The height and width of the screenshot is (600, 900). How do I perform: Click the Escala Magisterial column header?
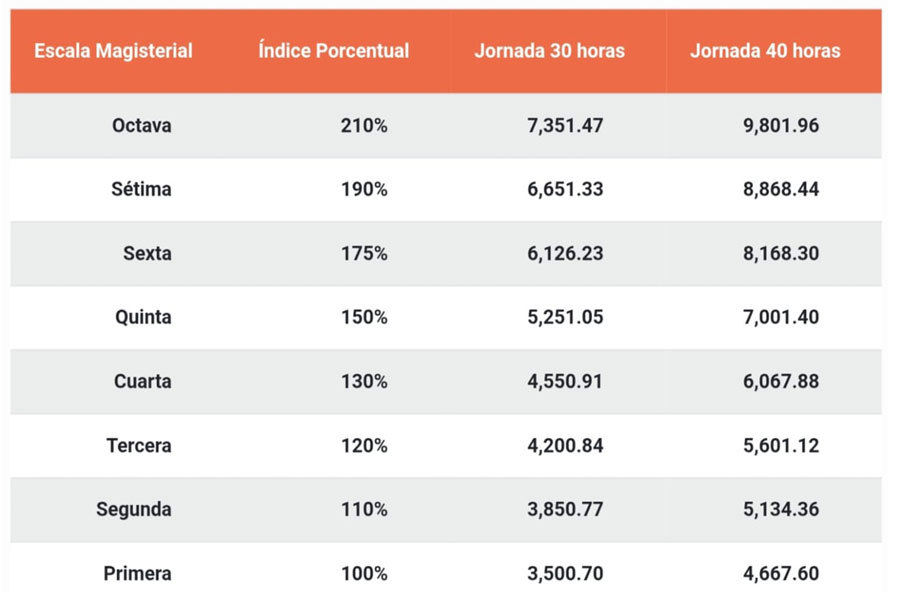coord(113,51)
